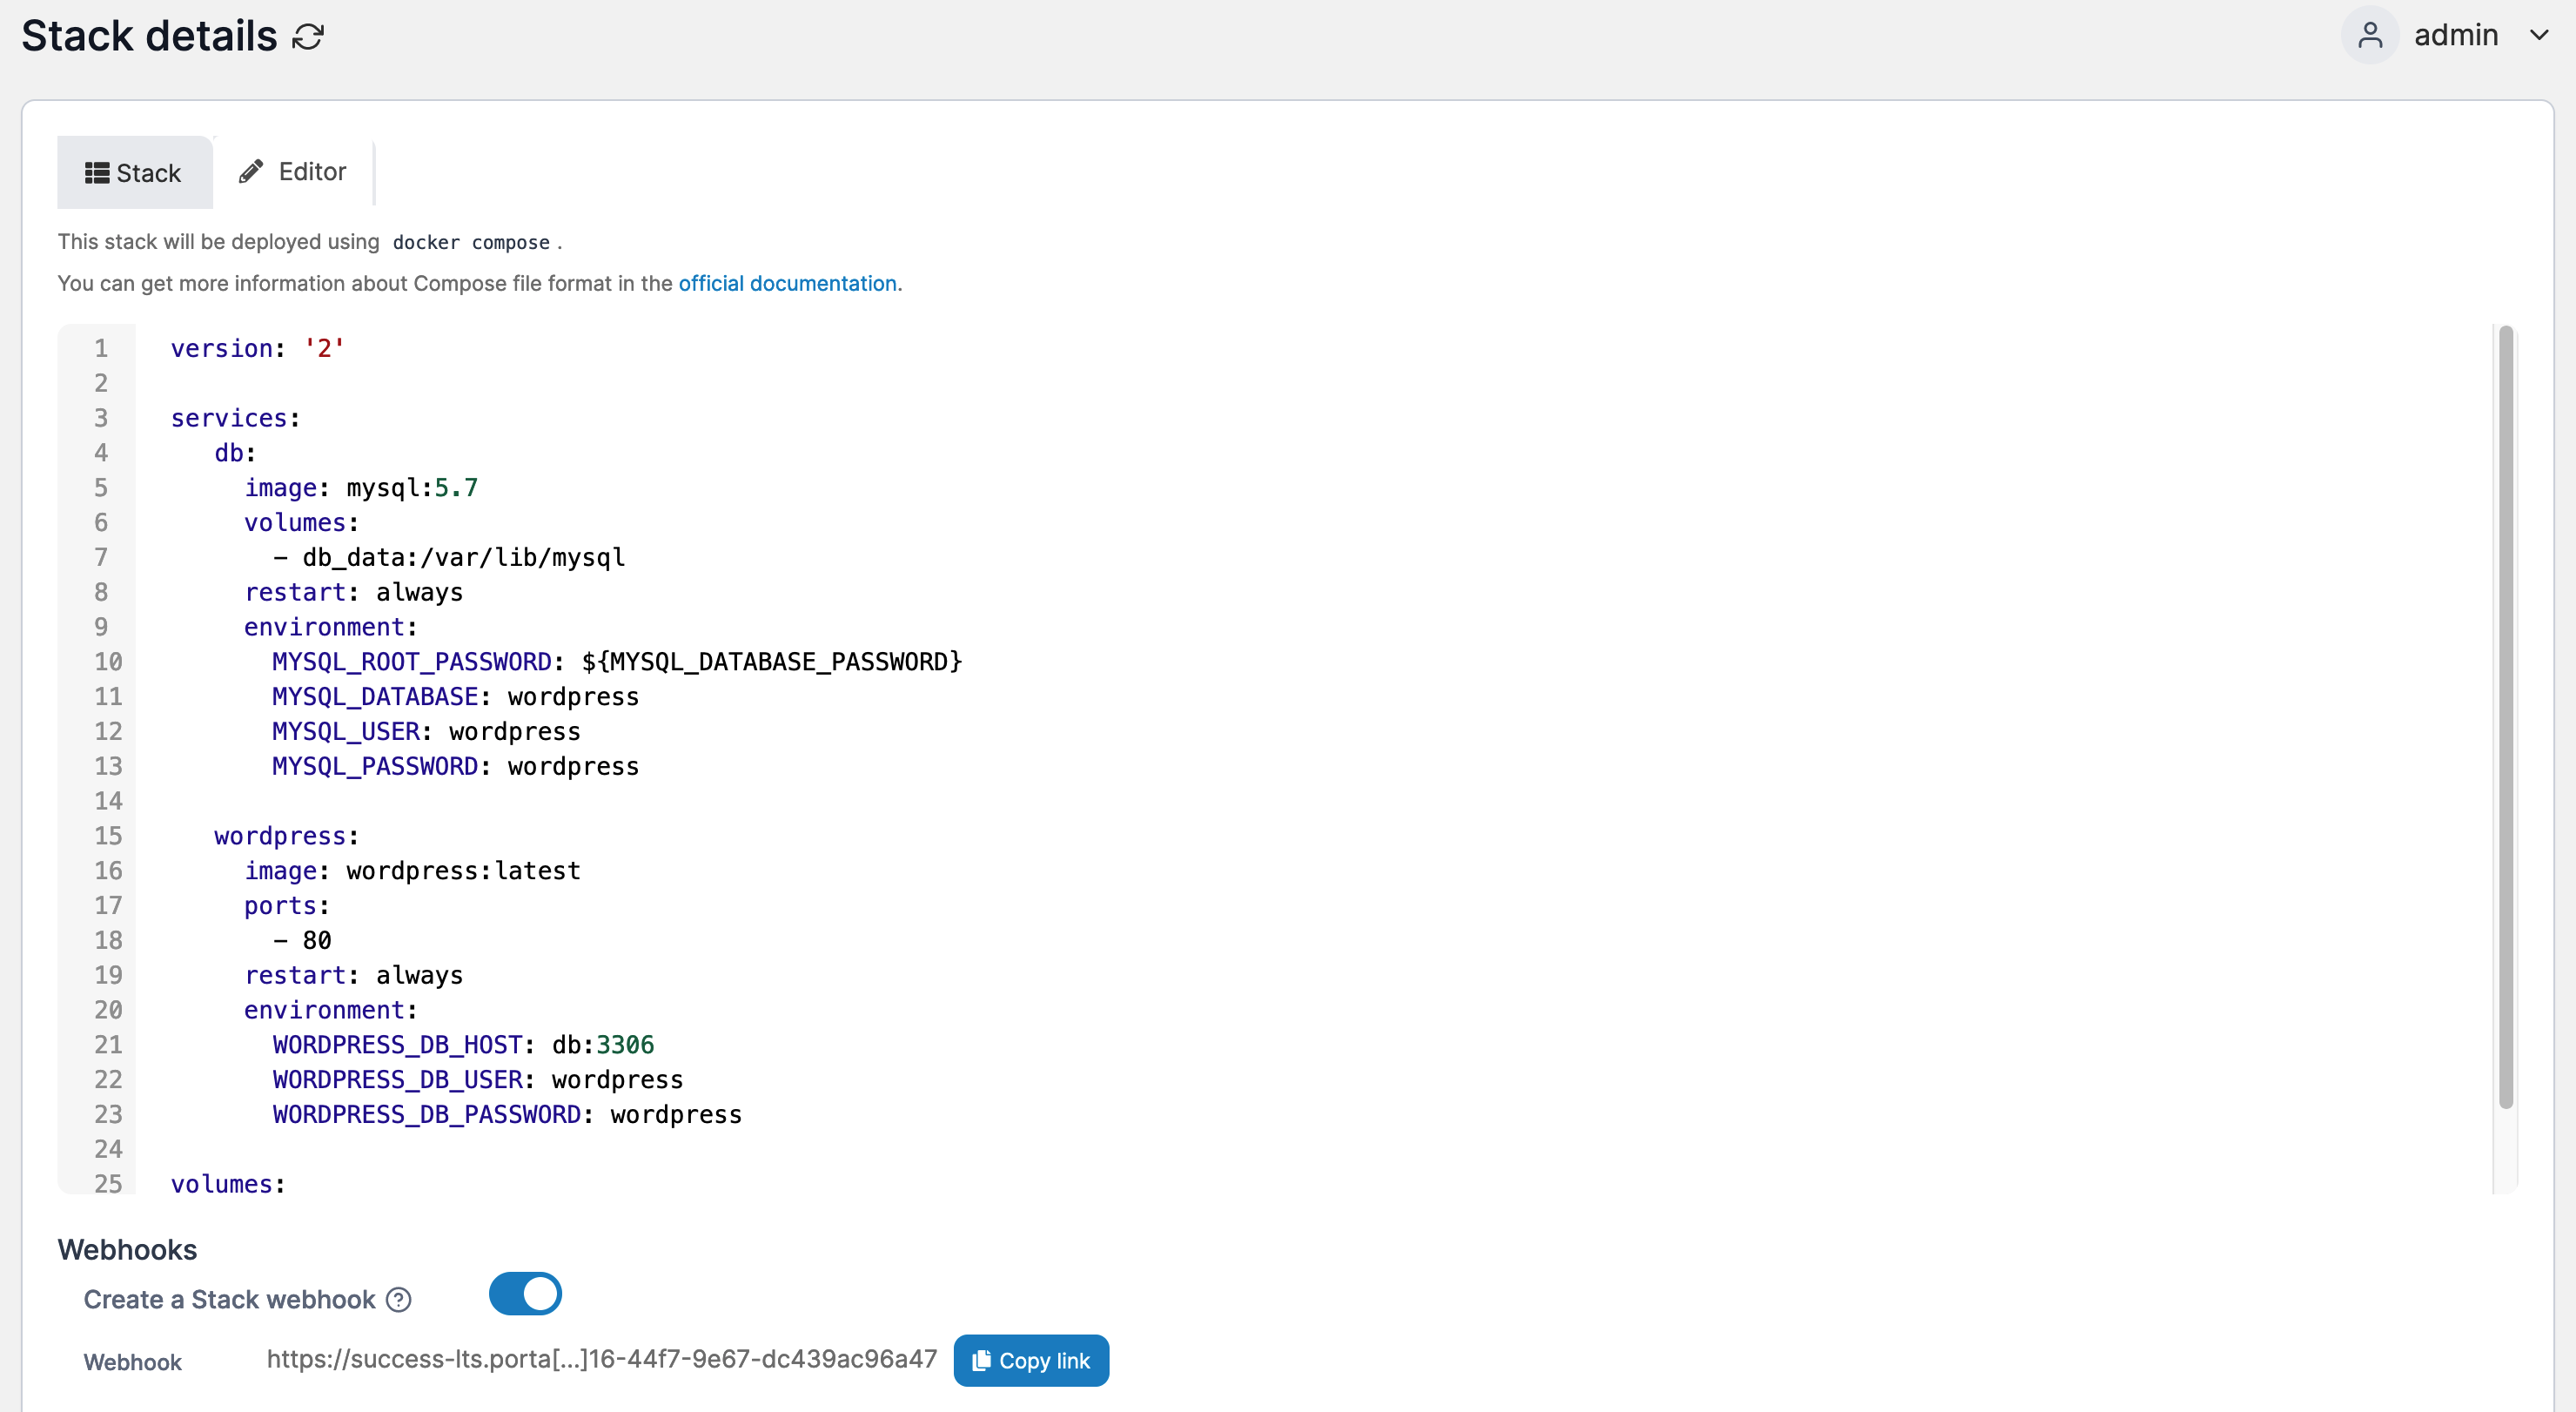Click the 'docker compose' code text

point(471,242)
